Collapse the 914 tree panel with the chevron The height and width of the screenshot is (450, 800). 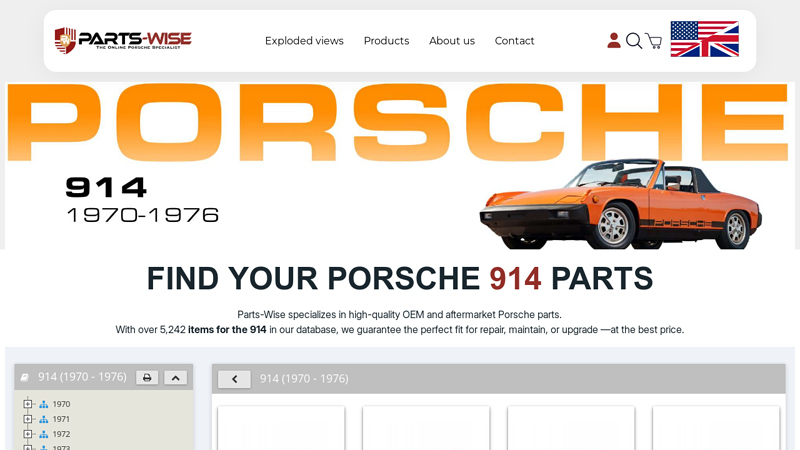(x=176, y=378)
